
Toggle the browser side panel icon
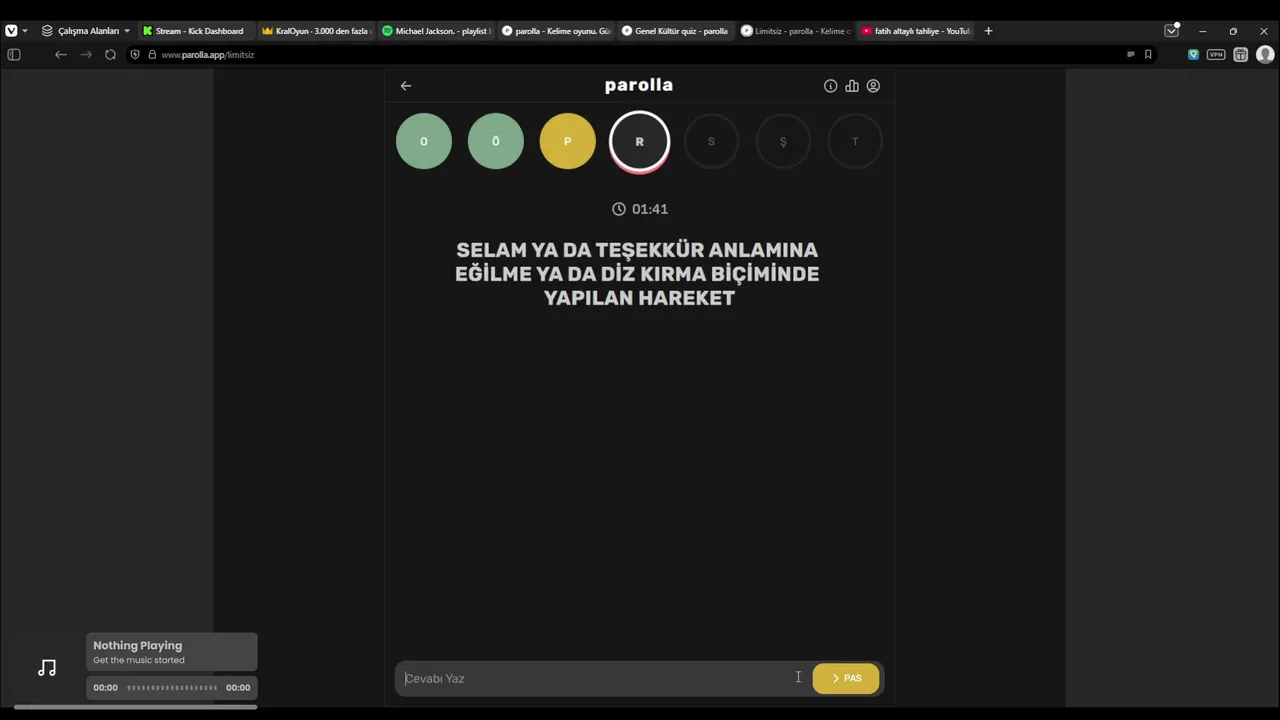pos(14,55)
